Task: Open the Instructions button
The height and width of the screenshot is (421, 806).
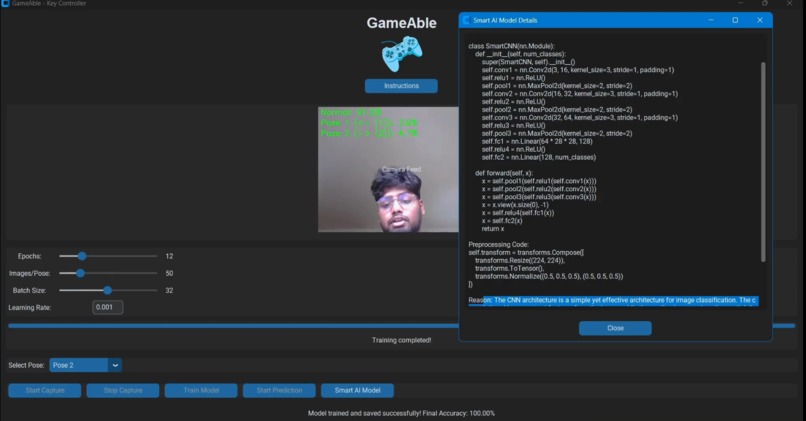Action: [401, 86]
